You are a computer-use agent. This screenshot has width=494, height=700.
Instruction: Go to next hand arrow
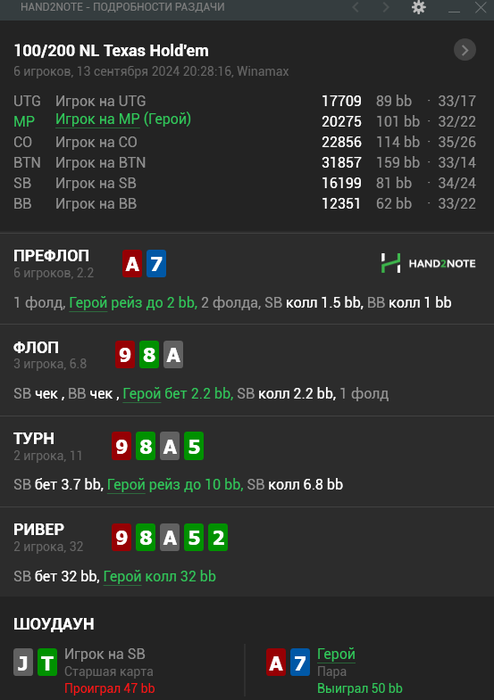(x=386, y=7)
